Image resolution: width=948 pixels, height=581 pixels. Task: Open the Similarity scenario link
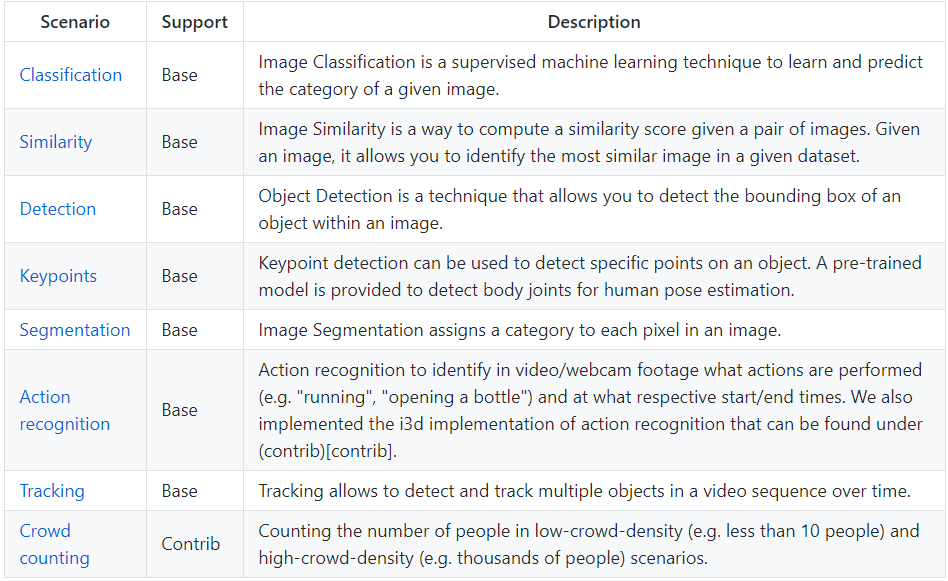pos(56,142)
